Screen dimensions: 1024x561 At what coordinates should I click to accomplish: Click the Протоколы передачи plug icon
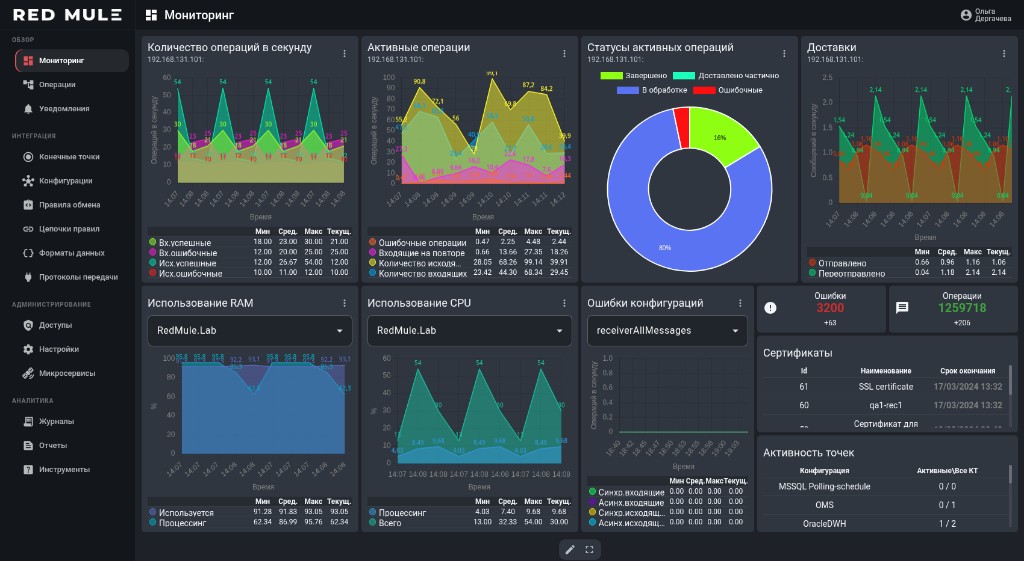(x=28, y=277)
